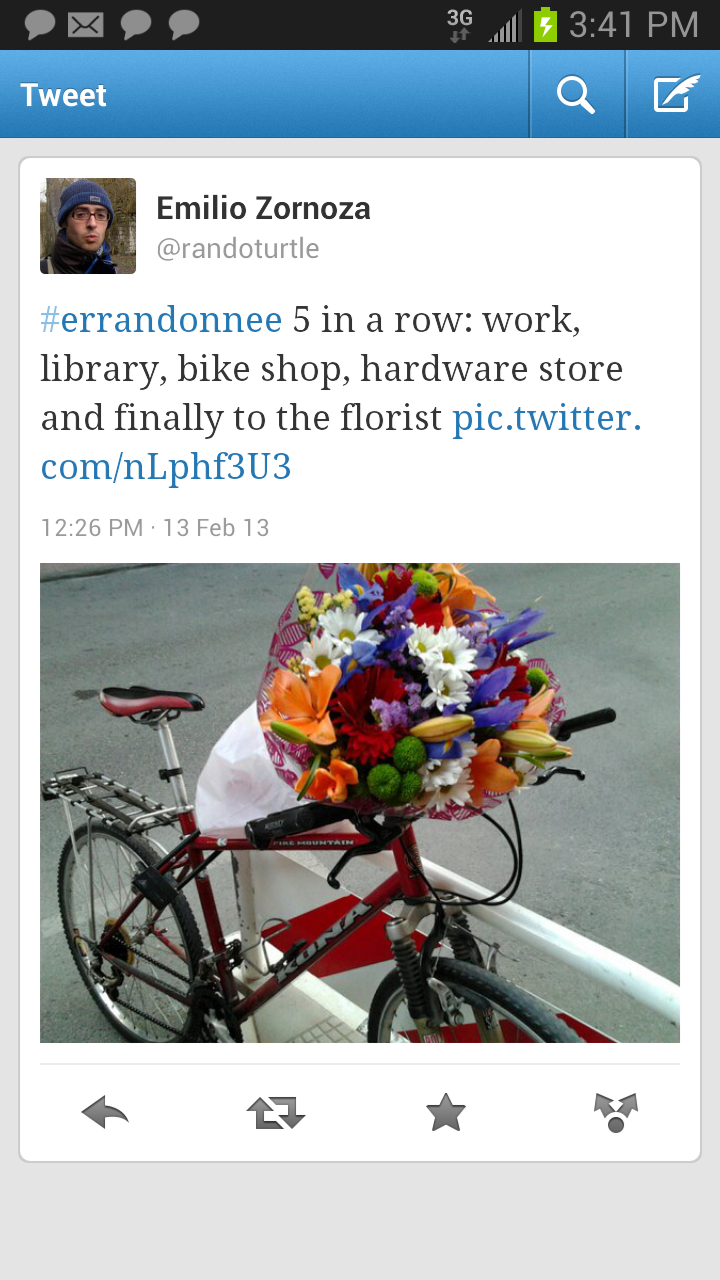Screen dimensions: 720x1280
Task: Click the name Emilio Zornoza
Action: coord(263,208)
